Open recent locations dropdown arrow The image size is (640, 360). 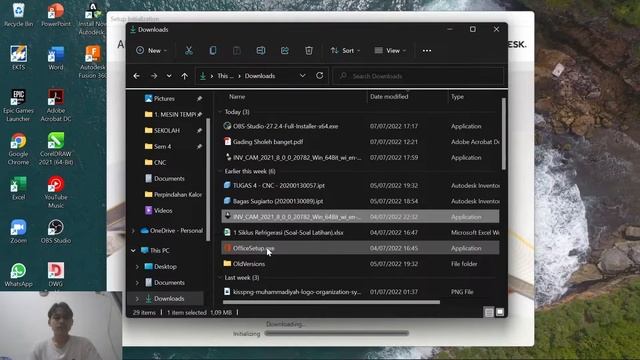click(x=169, y=76)
